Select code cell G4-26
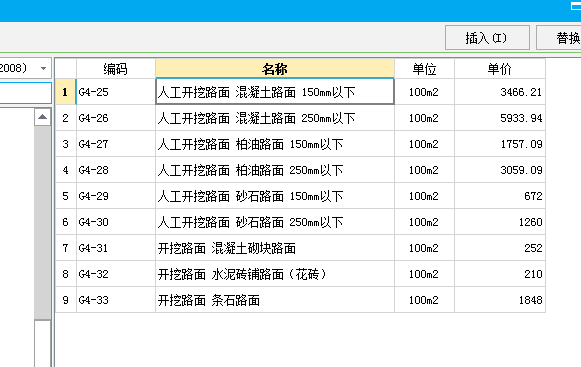Image resolution: width=581 pixels, height=367 pixels. (x=116, y=118)
